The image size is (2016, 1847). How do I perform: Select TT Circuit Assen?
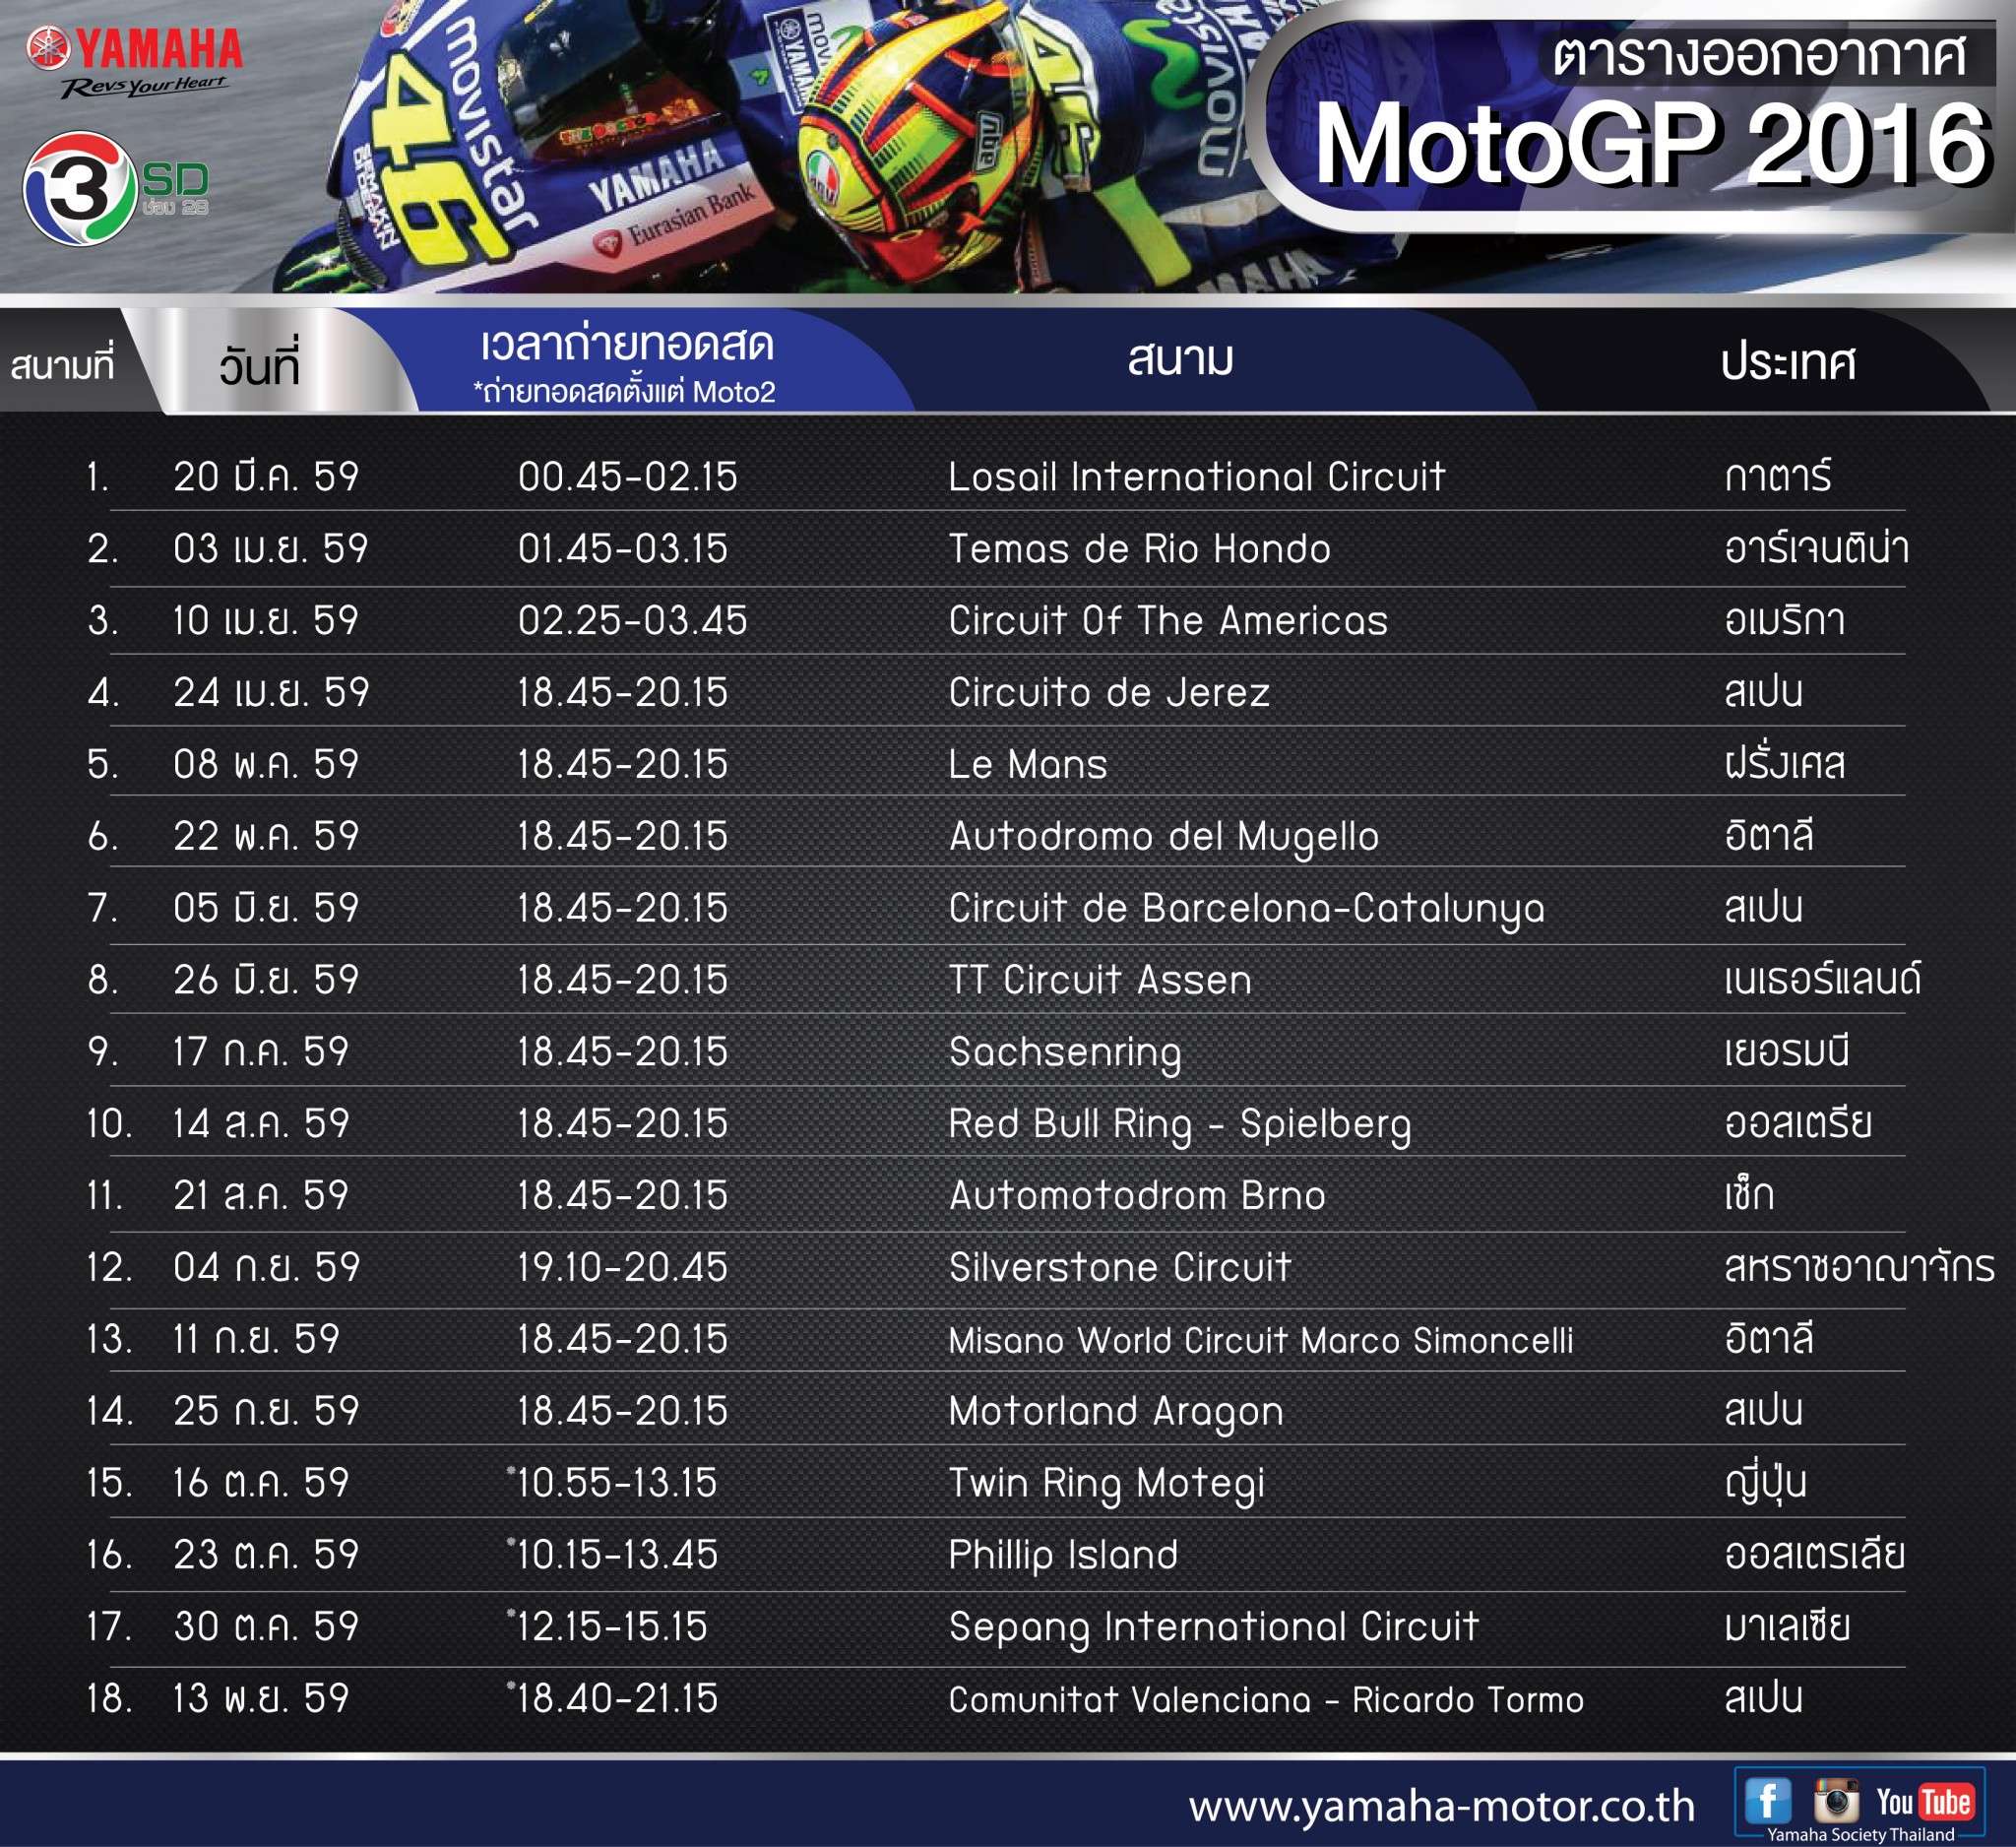pyautogui.click(x=1100, y=980)
